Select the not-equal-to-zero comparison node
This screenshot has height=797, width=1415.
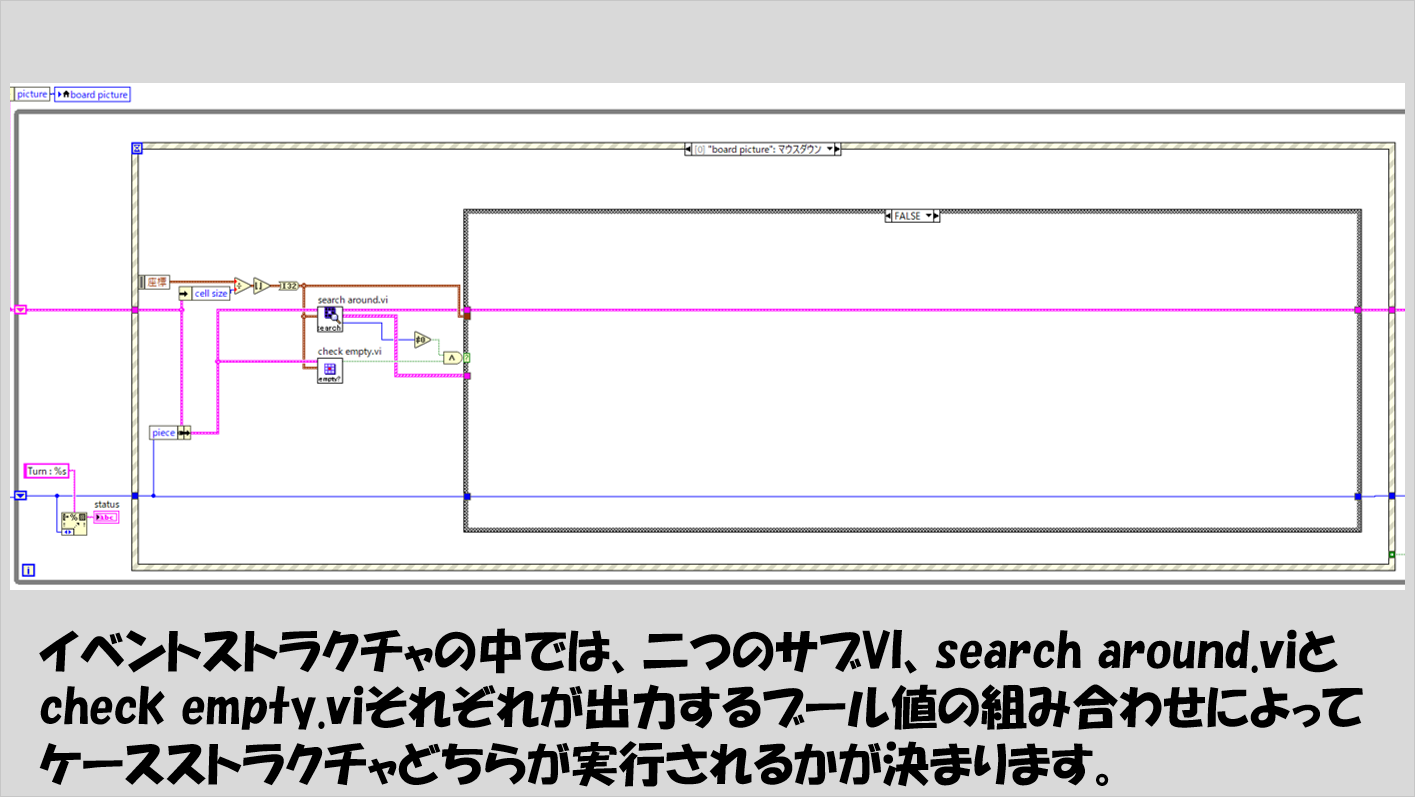coord(422,339)
